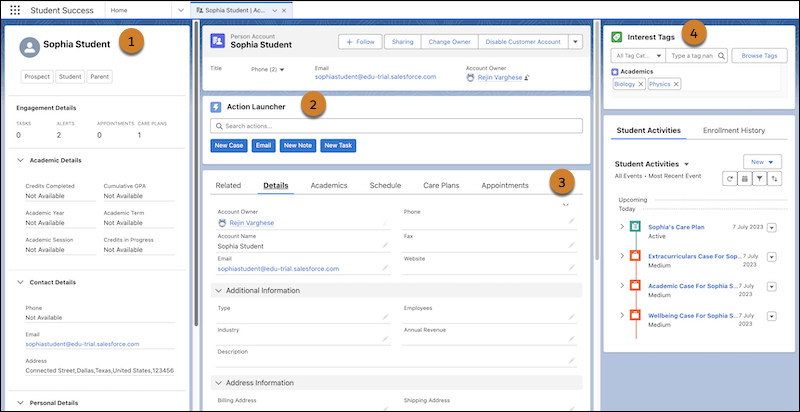Screen dimensions: 800x412
Task: Collapse the Personal Details section
Action: 20,402
